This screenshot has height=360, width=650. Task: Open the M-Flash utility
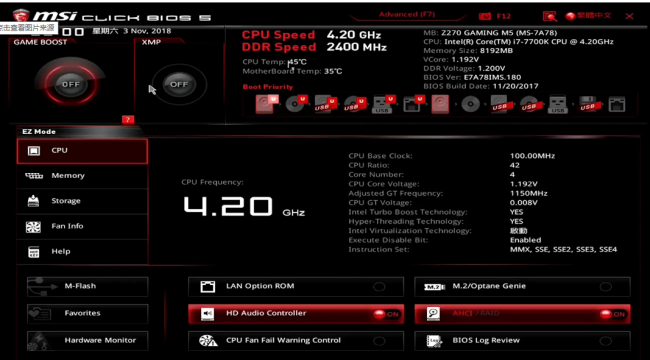(x=87, y=287)
